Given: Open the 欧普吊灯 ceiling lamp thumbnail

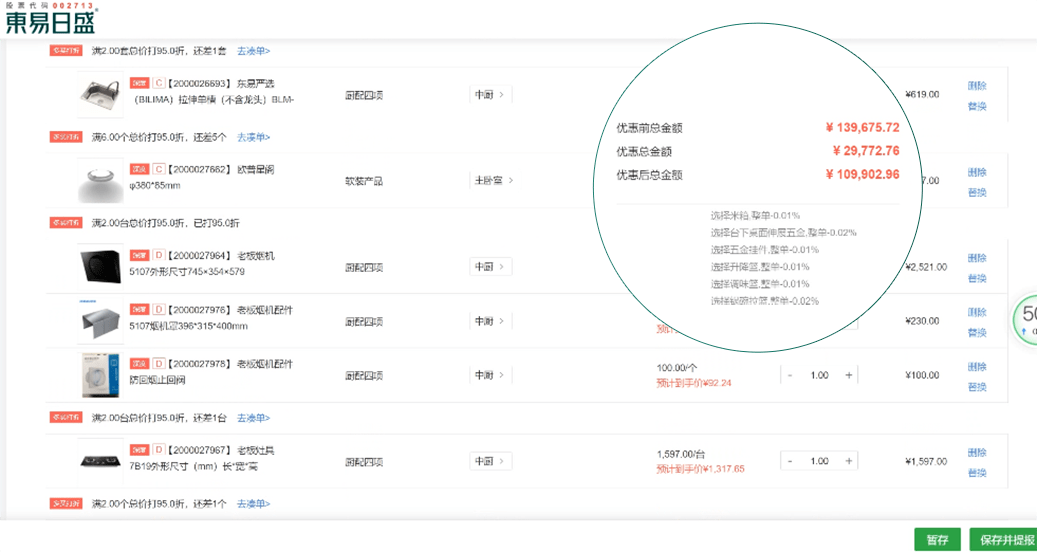Looking at the screenshot, I should (x=100, y=181).
